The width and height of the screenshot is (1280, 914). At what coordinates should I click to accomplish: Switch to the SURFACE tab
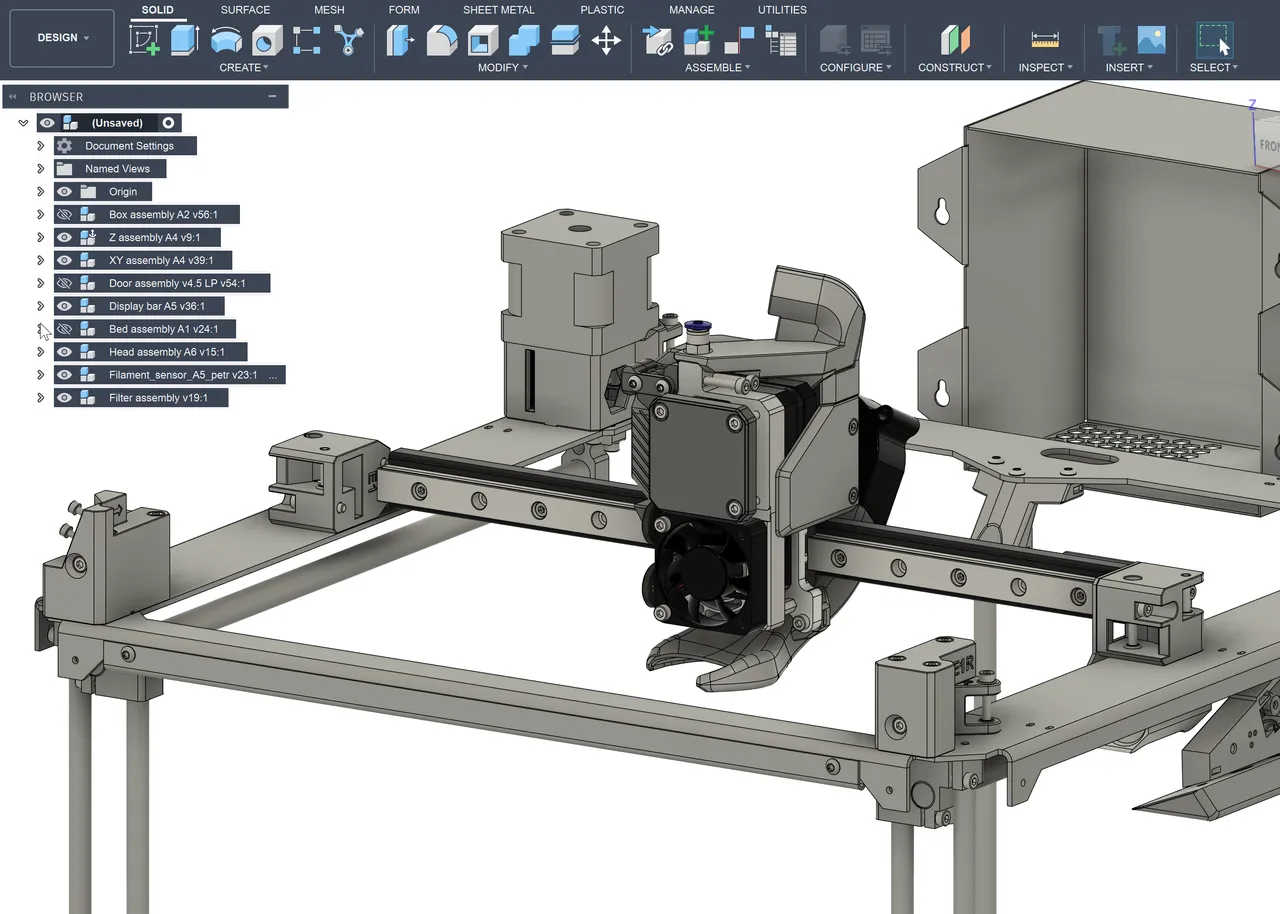tap(245, 9)
